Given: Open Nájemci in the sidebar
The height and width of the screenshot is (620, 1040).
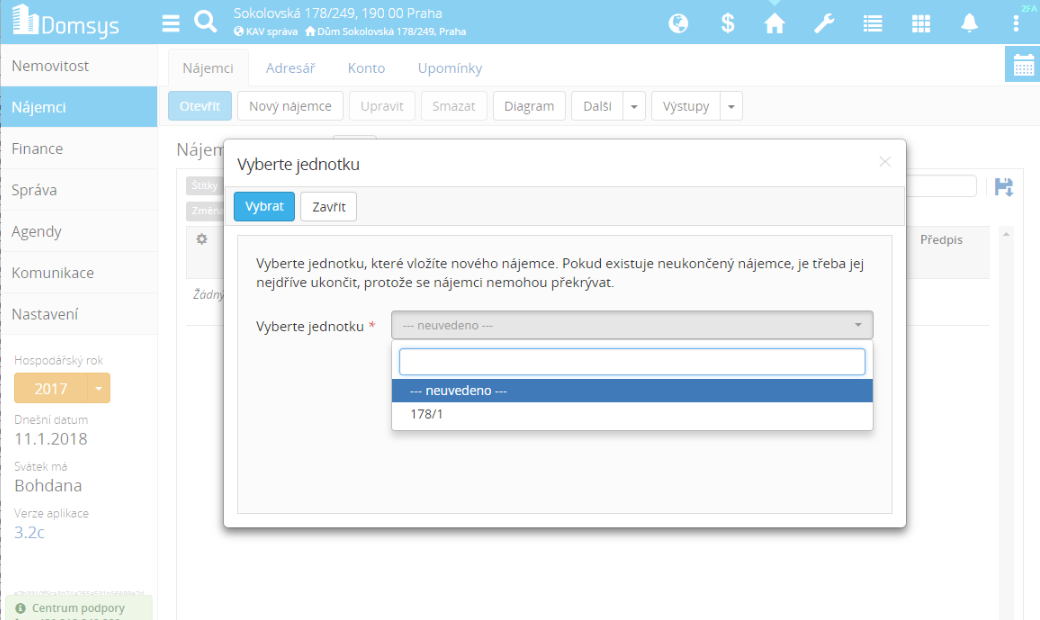Looking at the screenshot, I should point(78,107).
